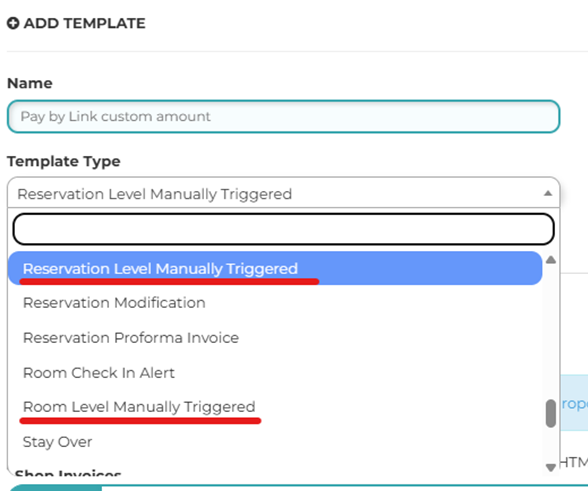The image size is (588, 491).
Task: Click the list scrollbar down arrow
Action: 550,467
